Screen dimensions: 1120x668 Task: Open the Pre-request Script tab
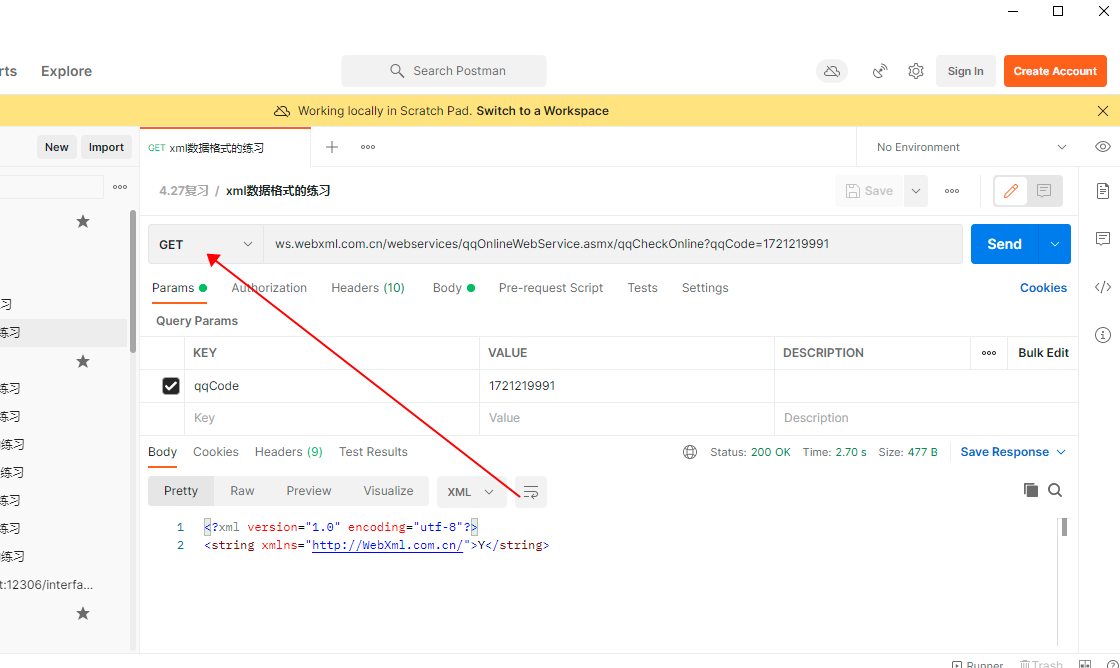tap(551, 288)
